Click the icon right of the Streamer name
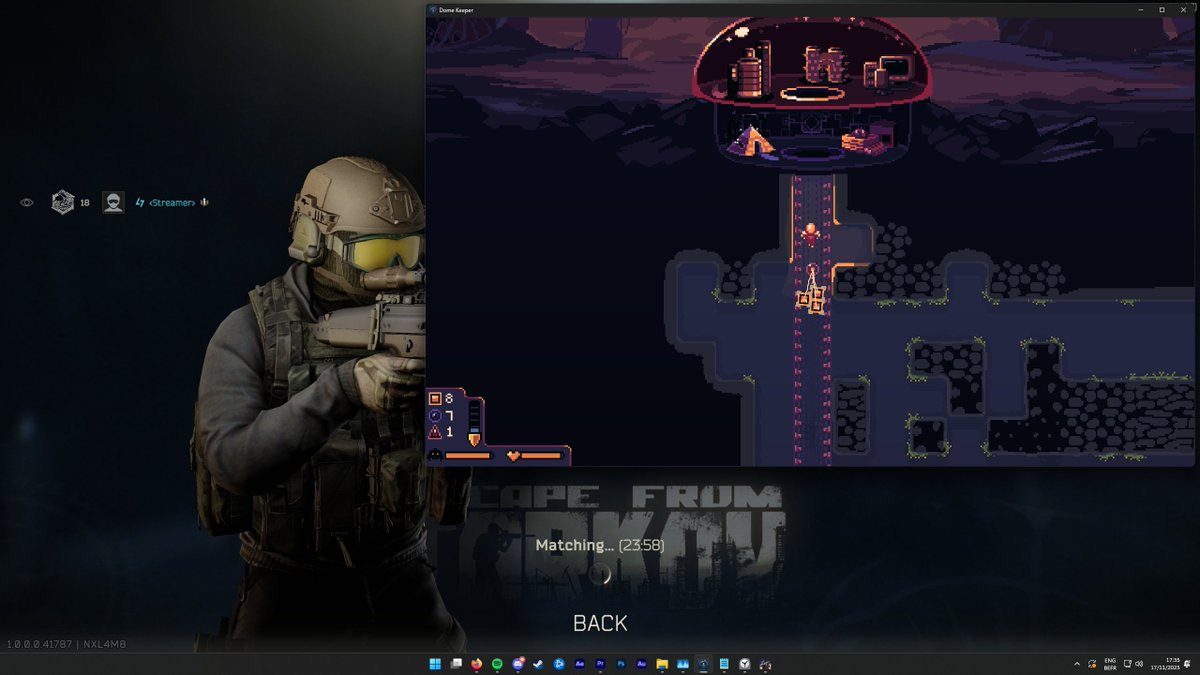 204,202
